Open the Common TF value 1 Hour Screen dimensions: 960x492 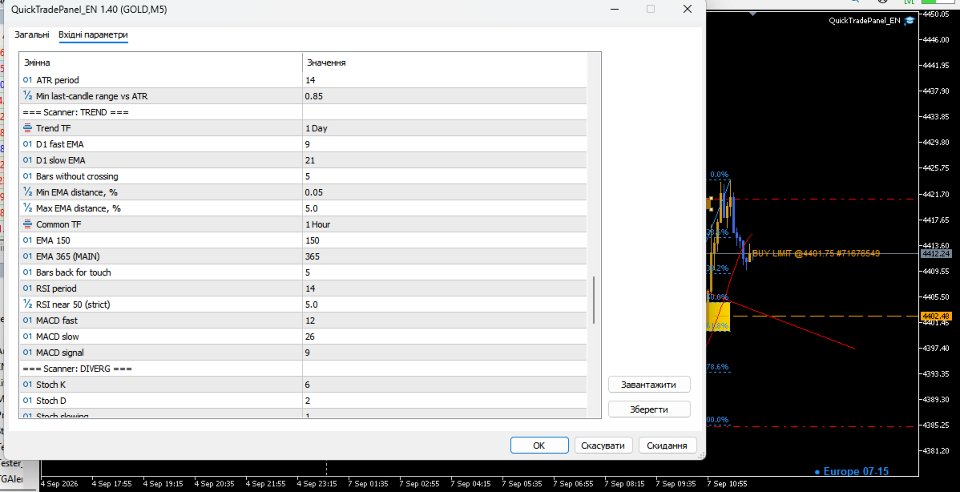[444, 225]
